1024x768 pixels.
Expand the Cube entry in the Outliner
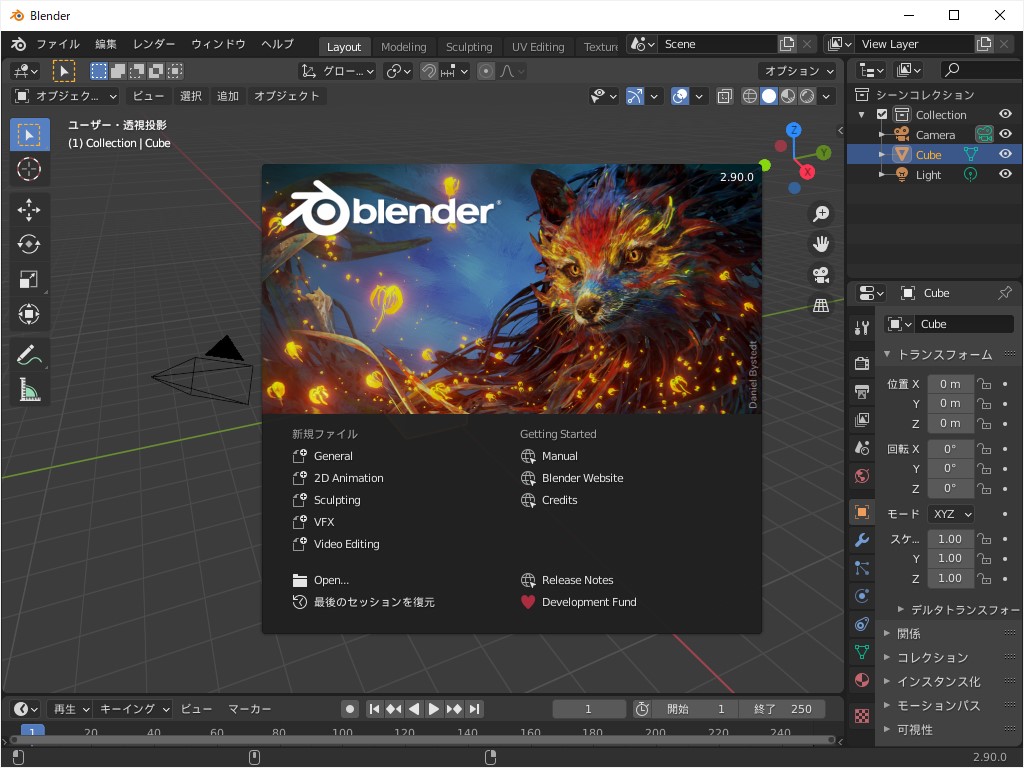coord(880,154)
